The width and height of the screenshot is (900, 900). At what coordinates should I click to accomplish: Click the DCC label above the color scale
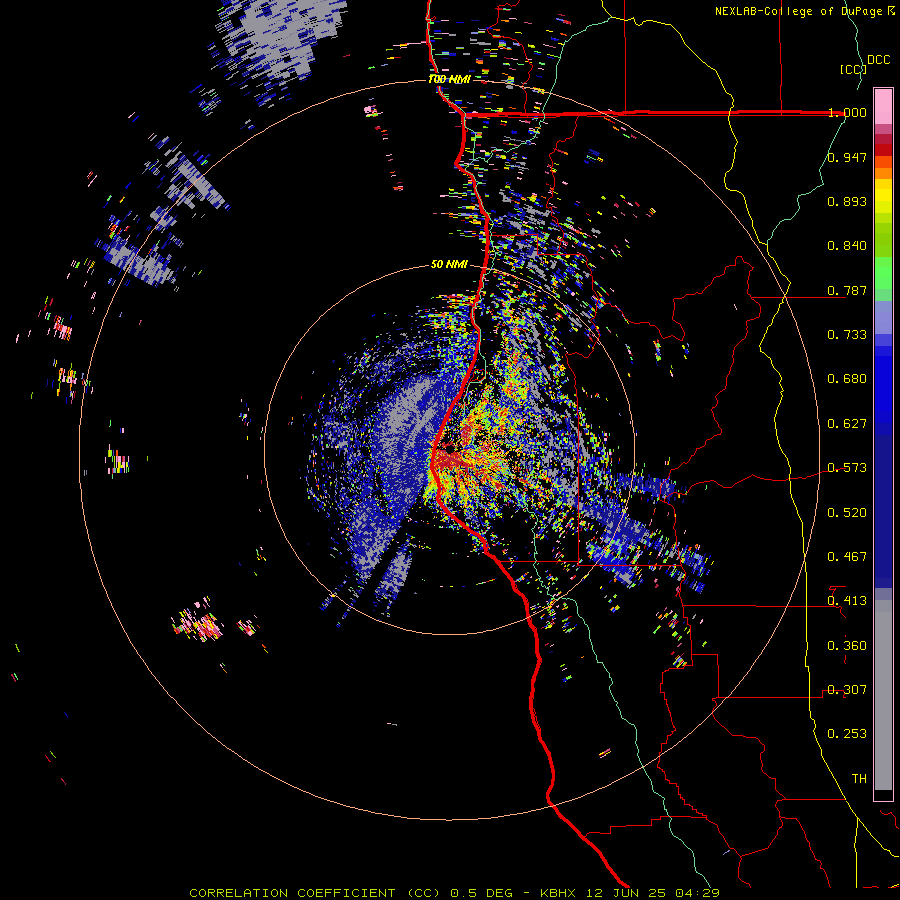(878, 60)
